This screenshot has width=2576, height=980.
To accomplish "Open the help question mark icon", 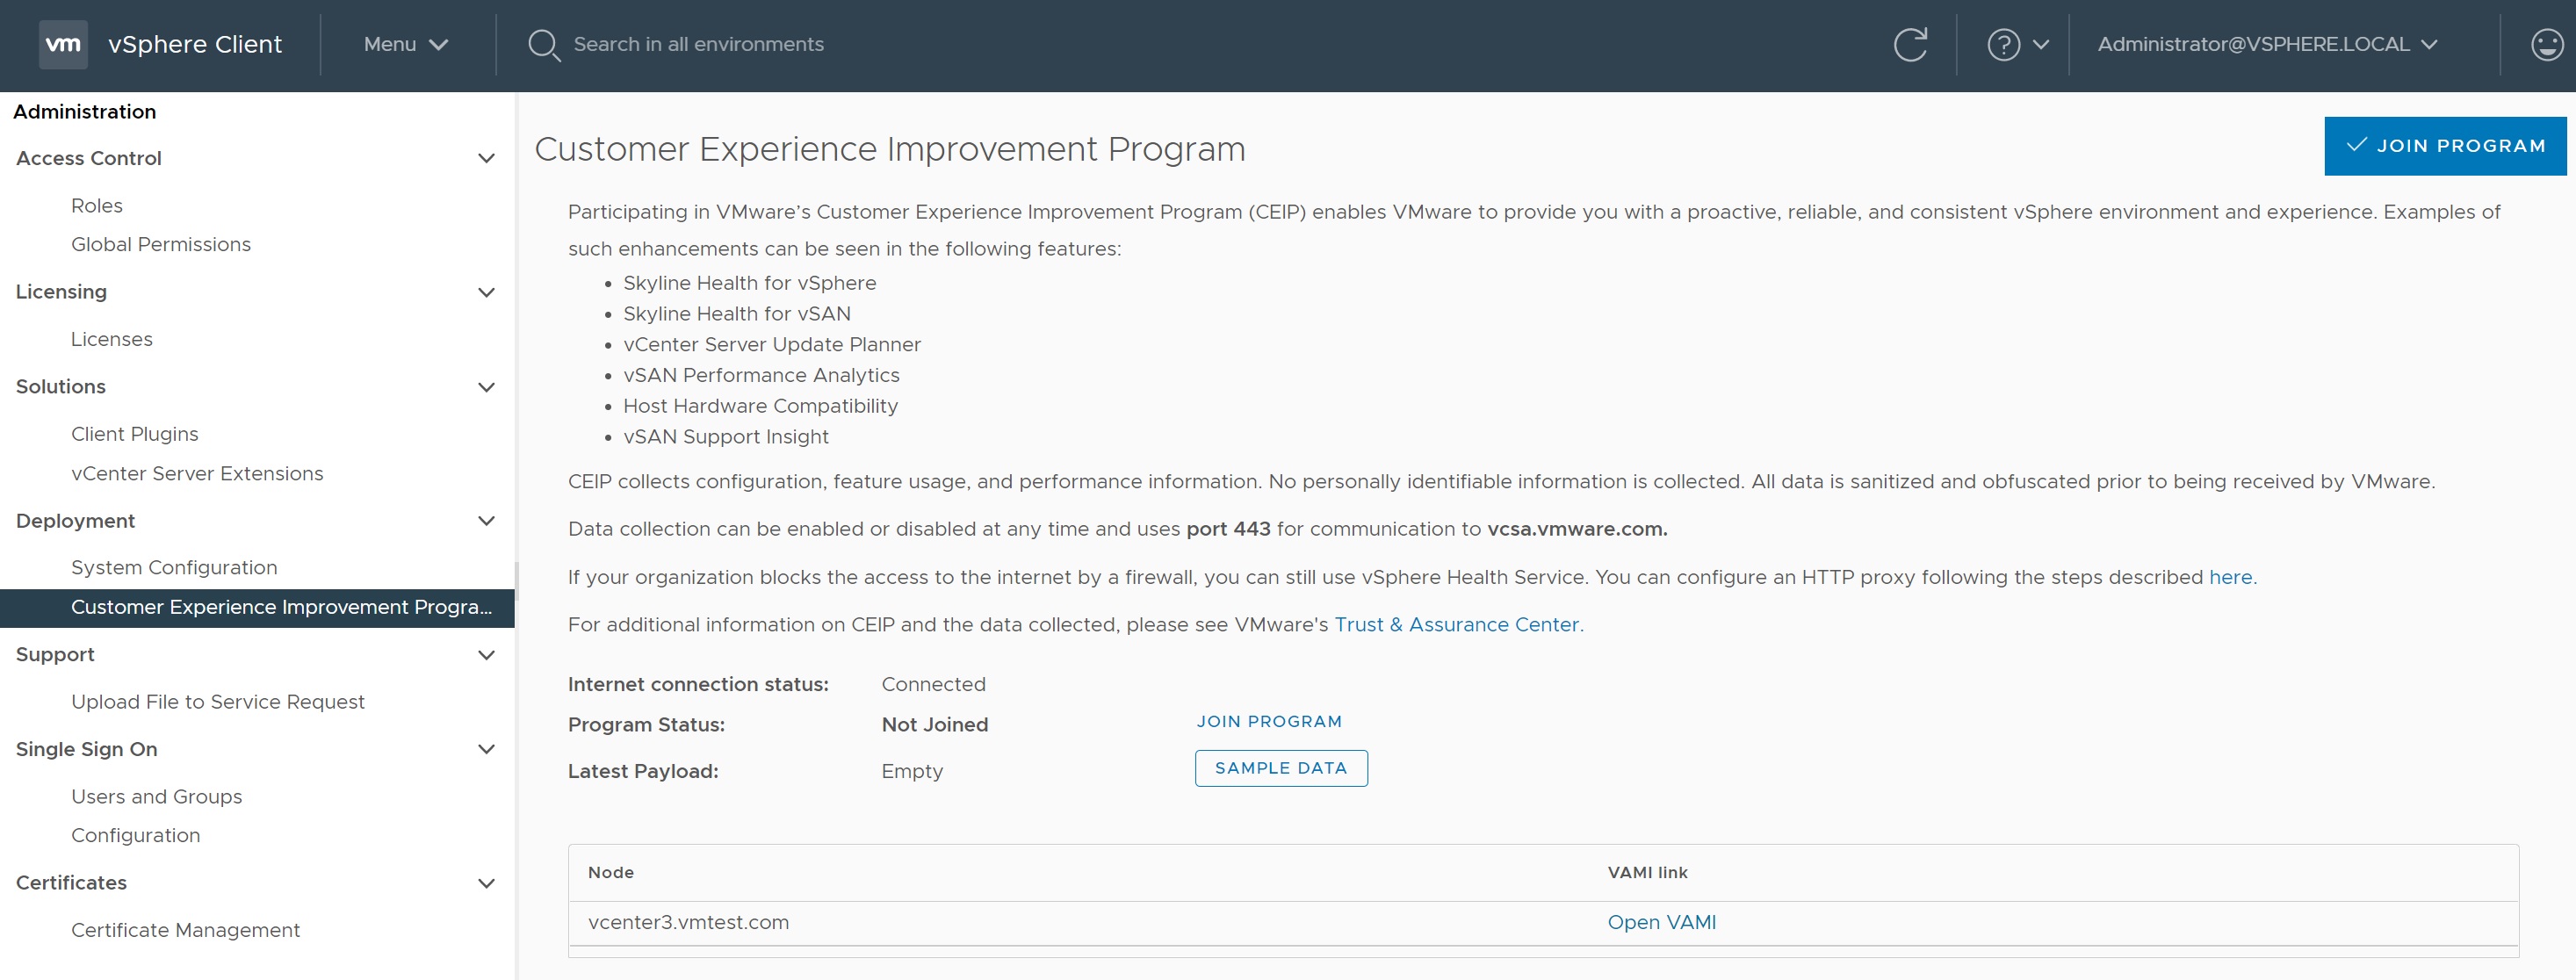I will [x=2003, y=44].
